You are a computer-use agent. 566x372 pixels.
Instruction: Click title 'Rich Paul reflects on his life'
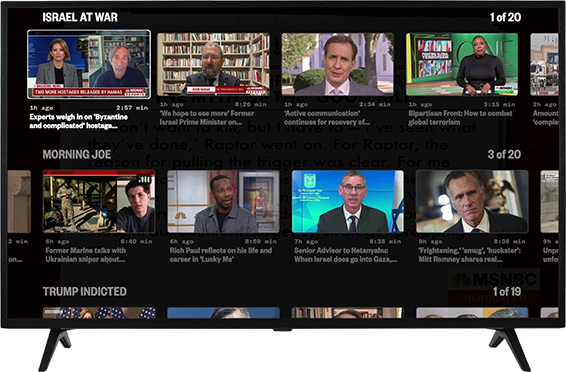click(221, 255)
